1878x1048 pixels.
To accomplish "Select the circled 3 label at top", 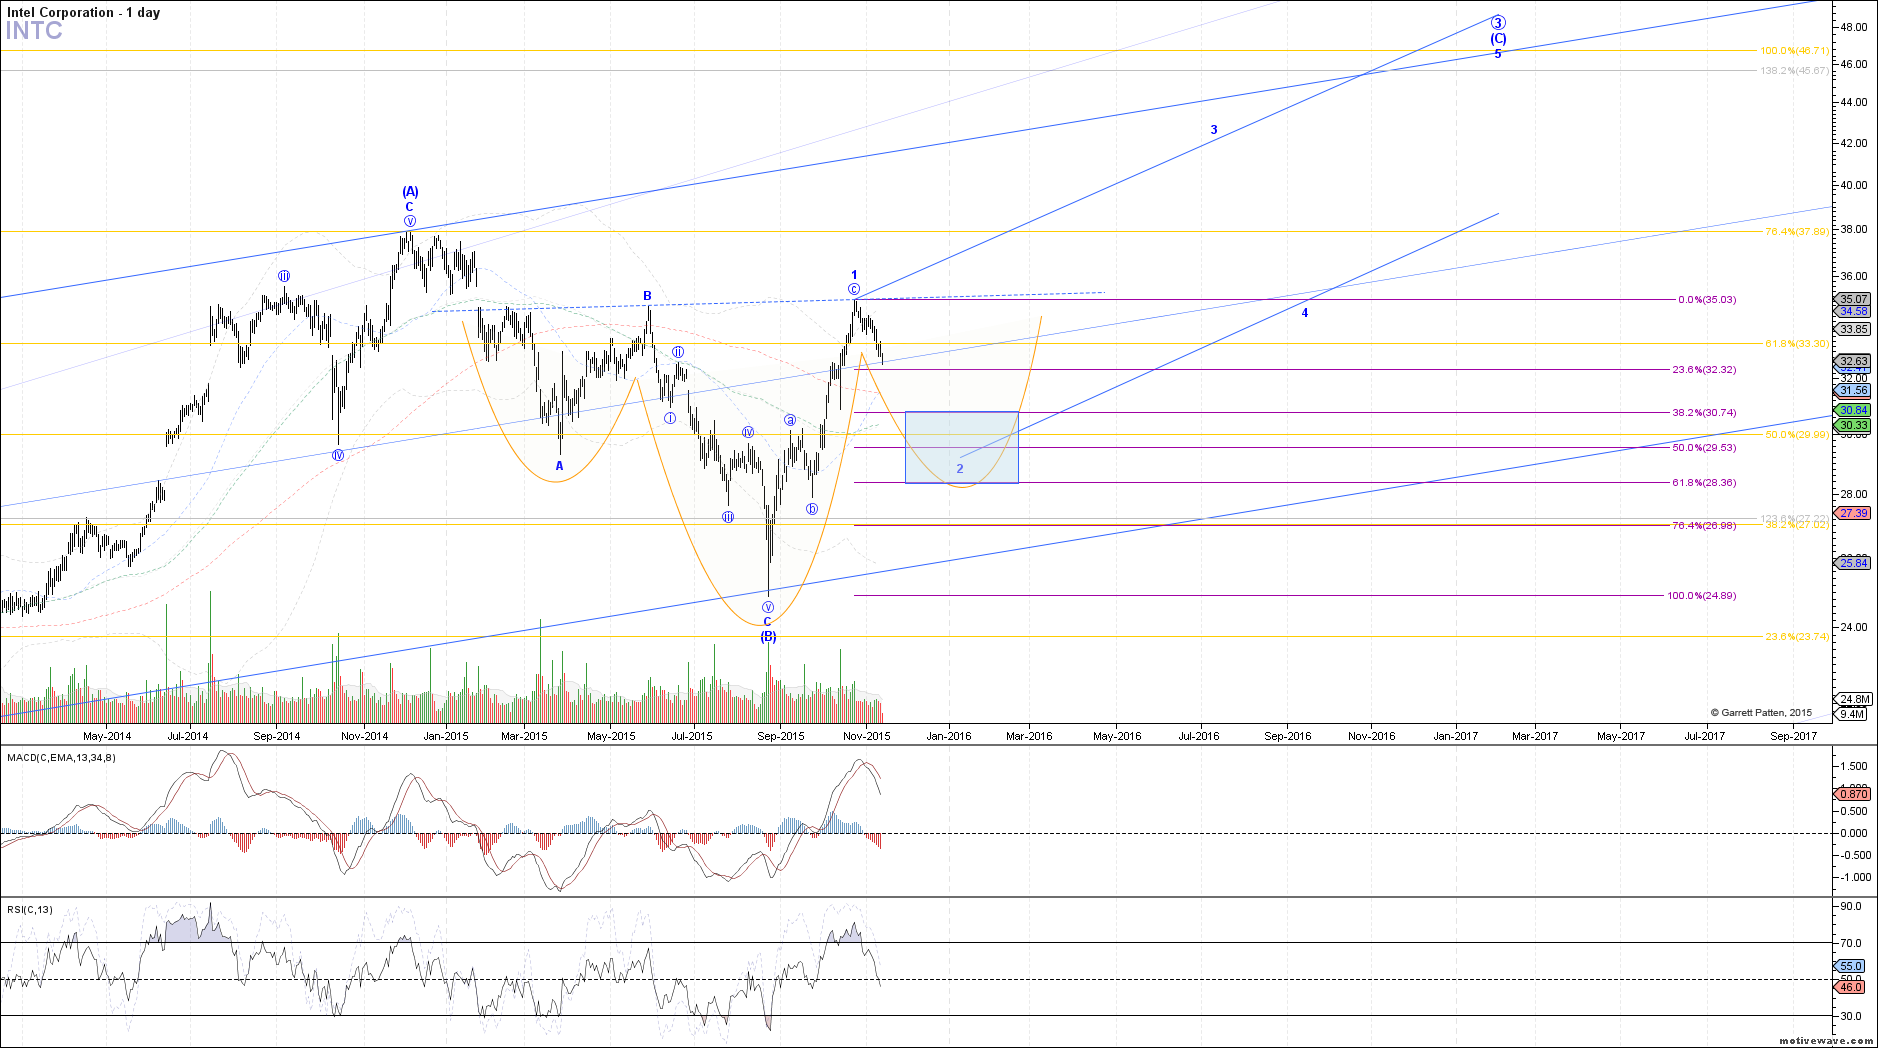I will (x=1498, y=22).
